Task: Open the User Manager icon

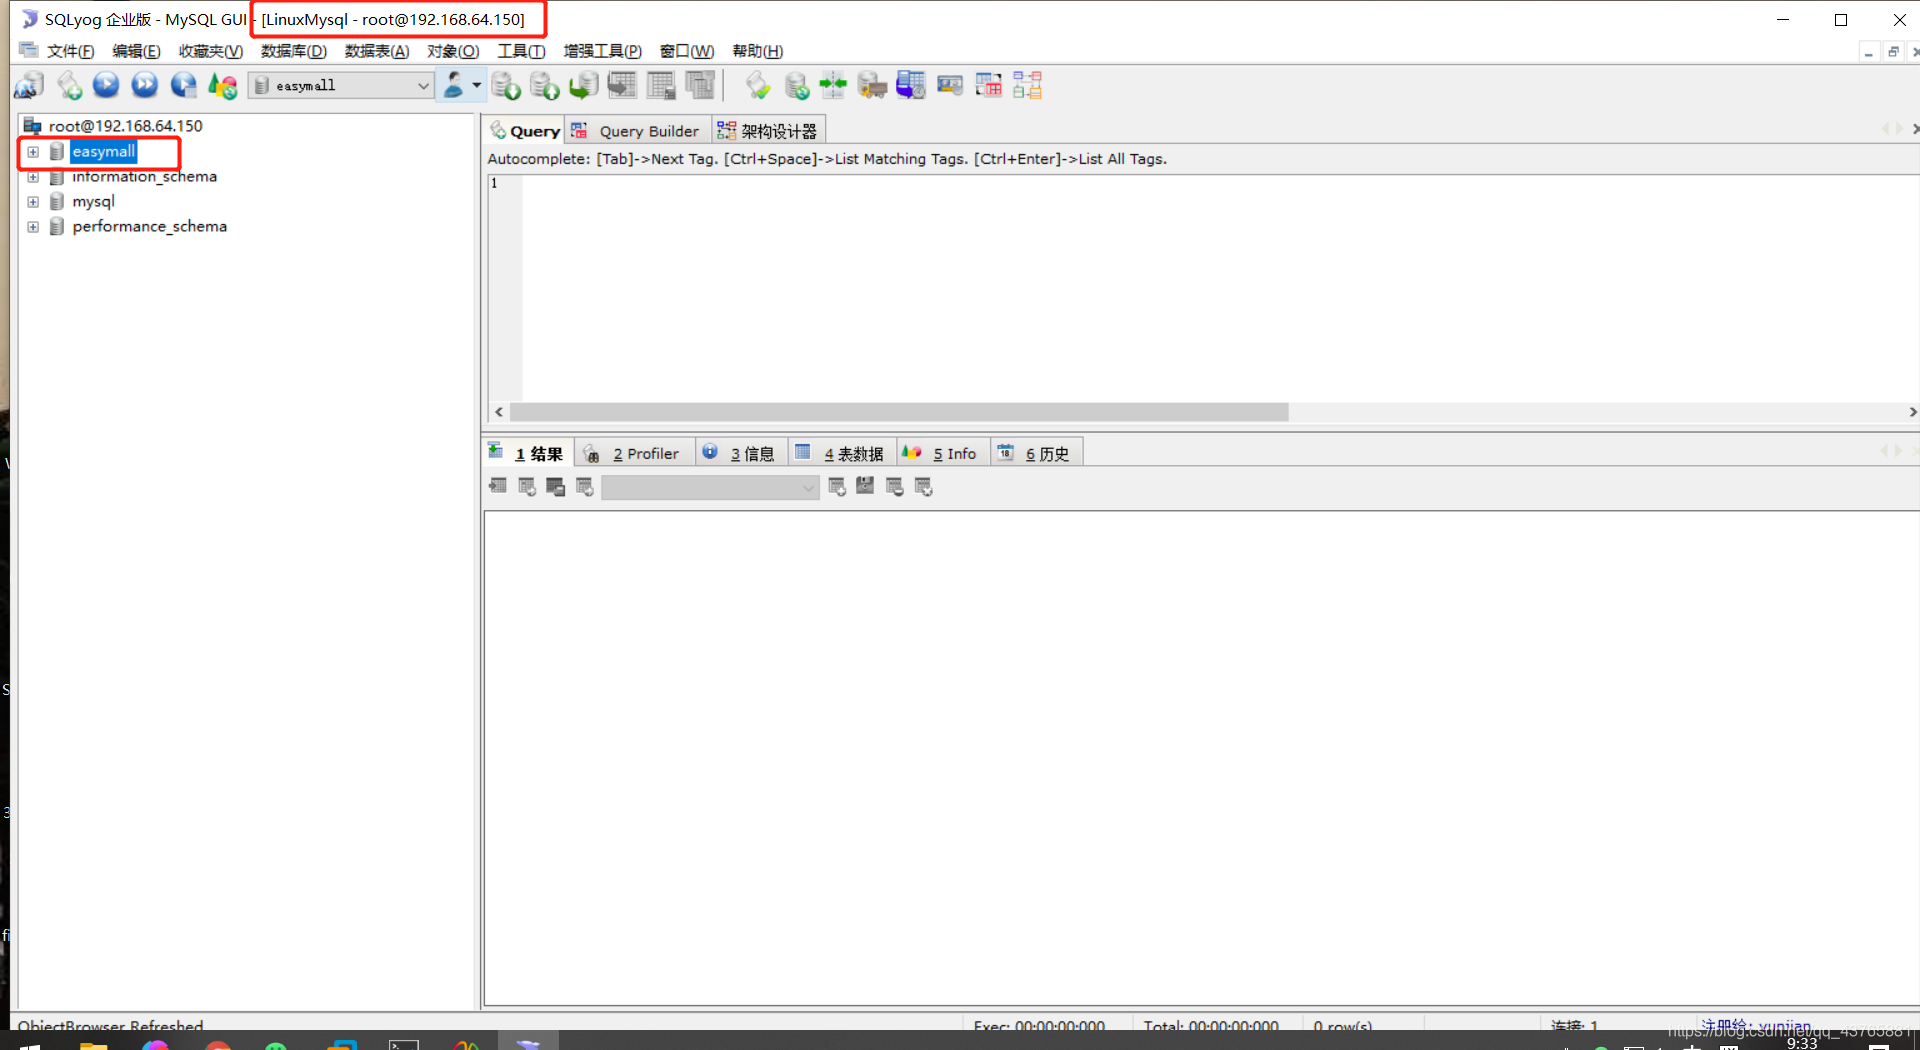Action: (454, 86)
